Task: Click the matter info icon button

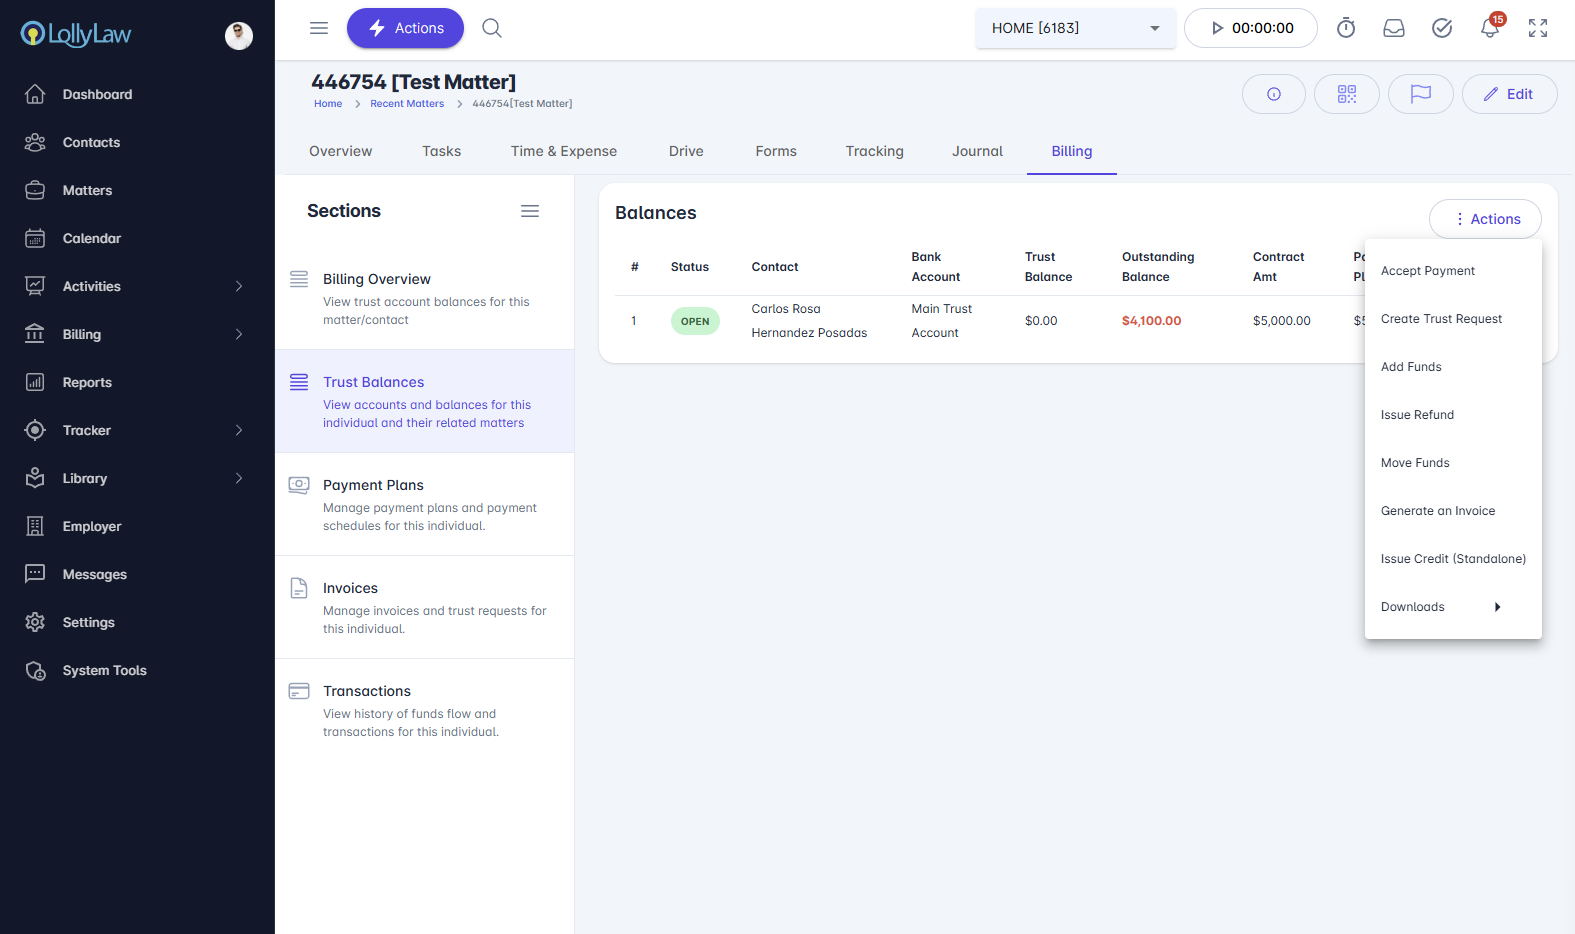Action: click(1274, 94)
